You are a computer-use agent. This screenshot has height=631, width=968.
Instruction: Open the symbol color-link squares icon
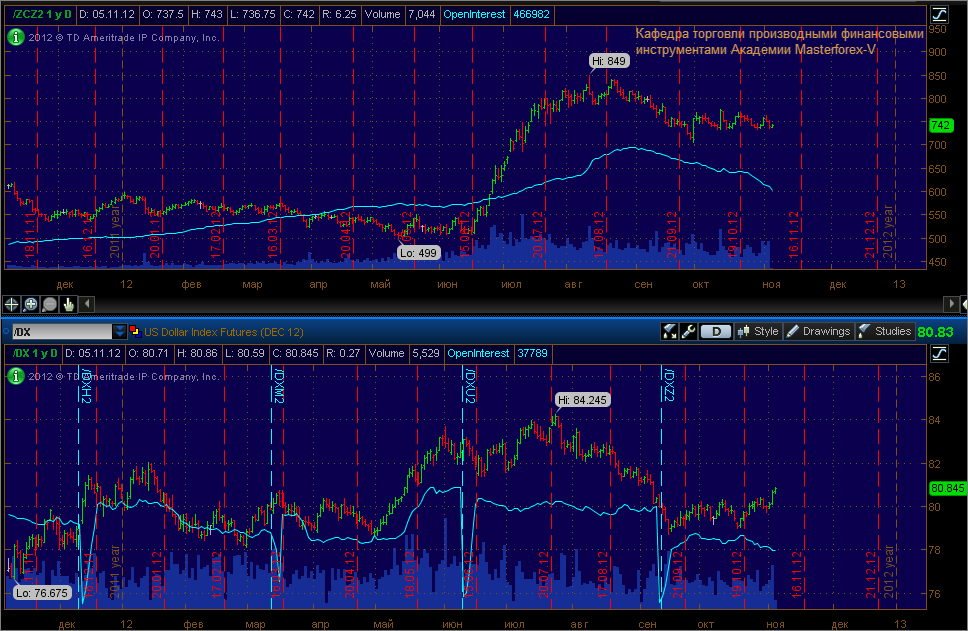[135, 332]
